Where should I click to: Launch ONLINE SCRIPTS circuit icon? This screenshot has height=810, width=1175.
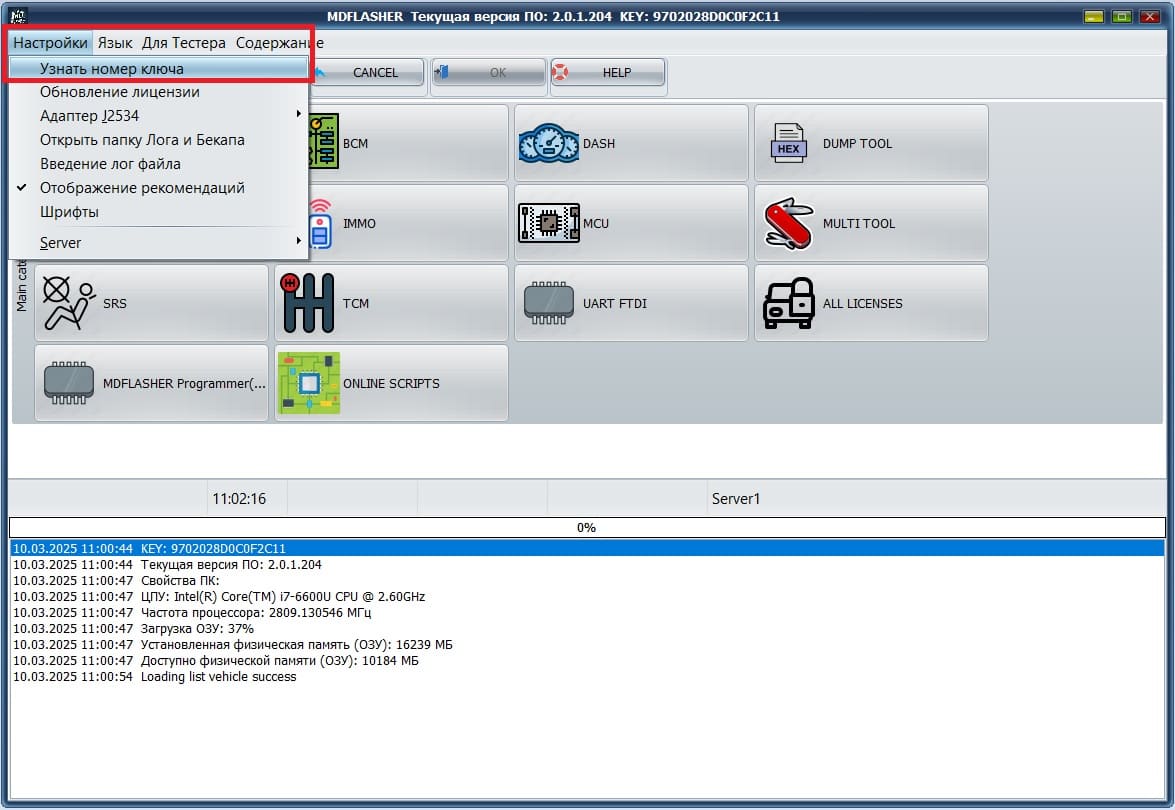[x=308, y=383]
